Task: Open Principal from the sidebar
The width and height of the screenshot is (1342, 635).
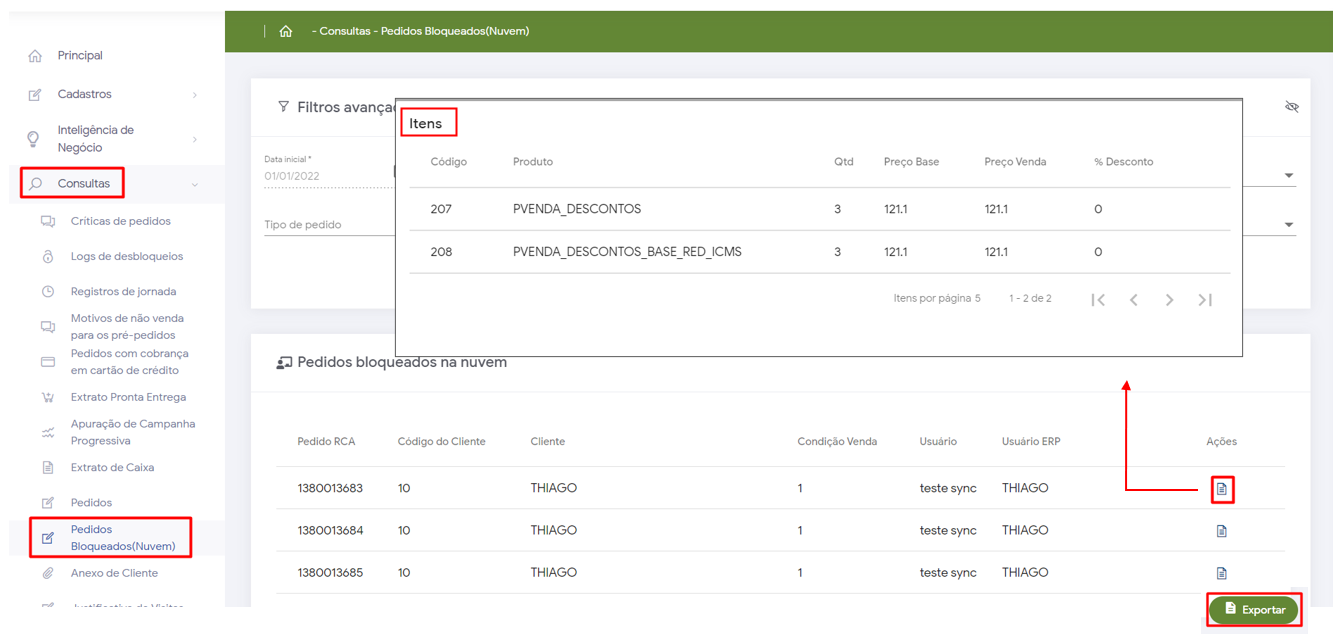Action: 80,56
